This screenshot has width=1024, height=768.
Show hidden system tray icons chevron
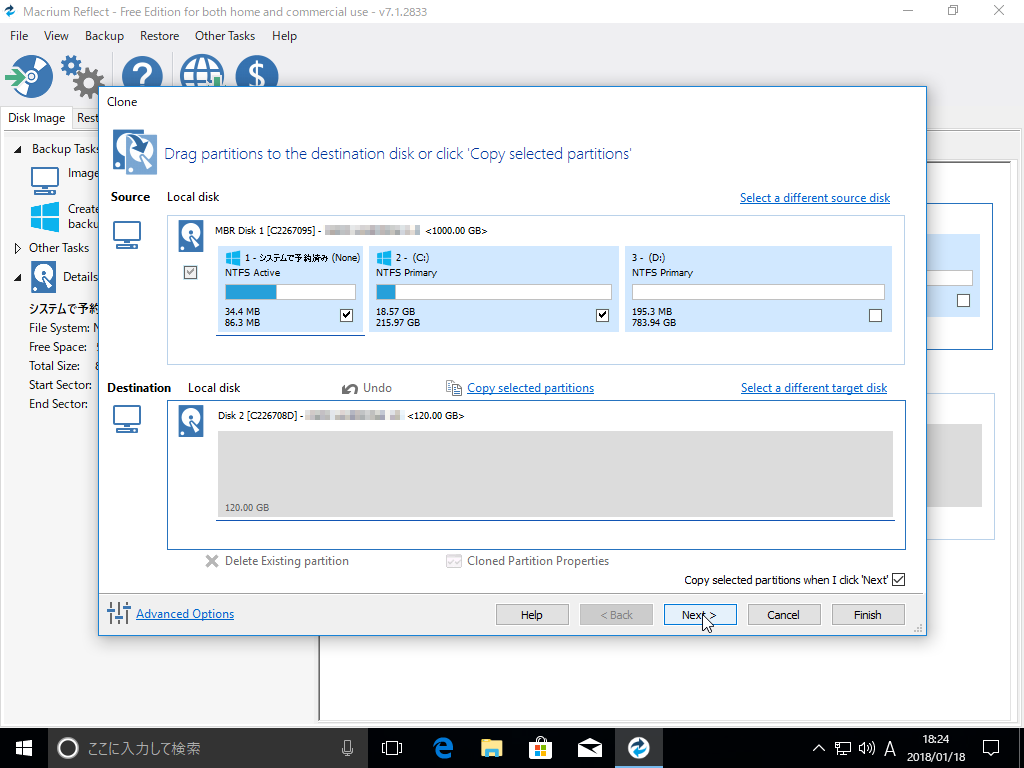pyautogui.click(x=818, y=748)
